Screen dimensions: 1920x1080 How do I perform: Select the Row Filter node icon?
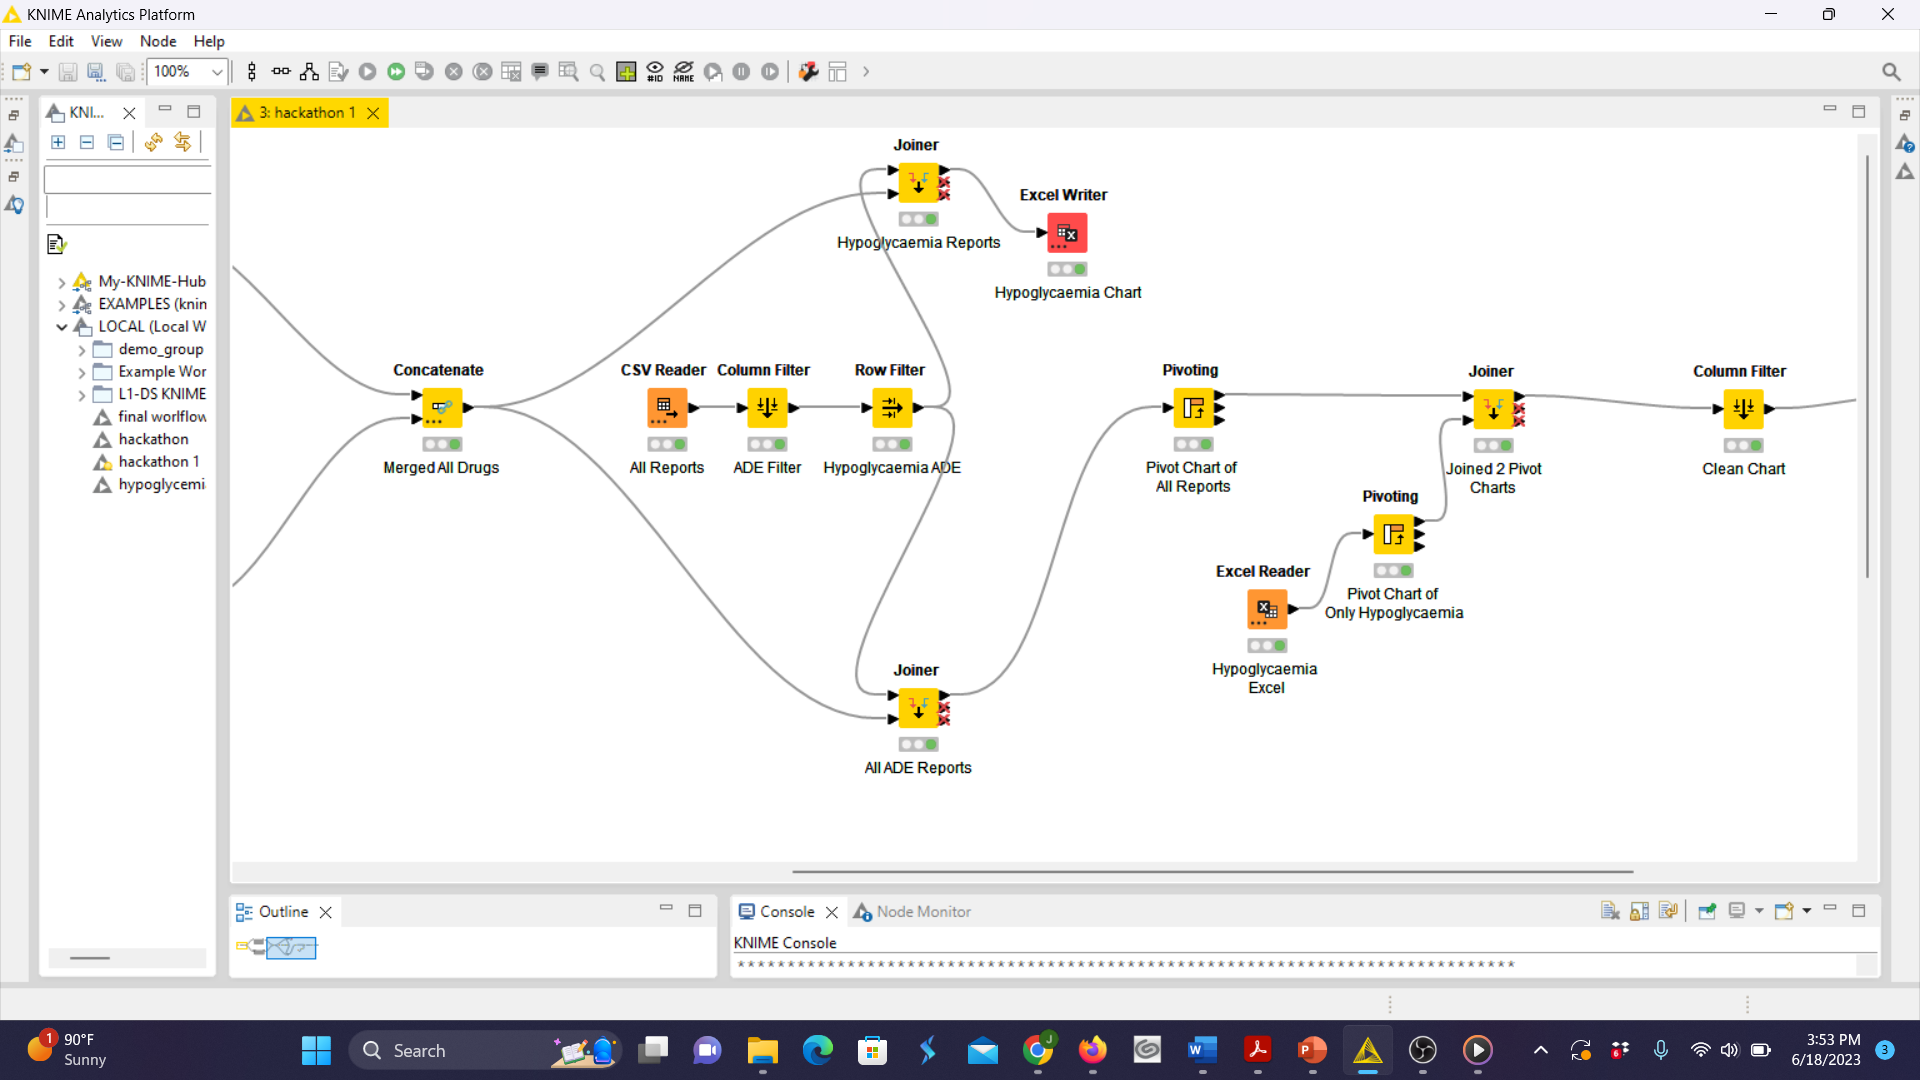(x=891, y=408)
